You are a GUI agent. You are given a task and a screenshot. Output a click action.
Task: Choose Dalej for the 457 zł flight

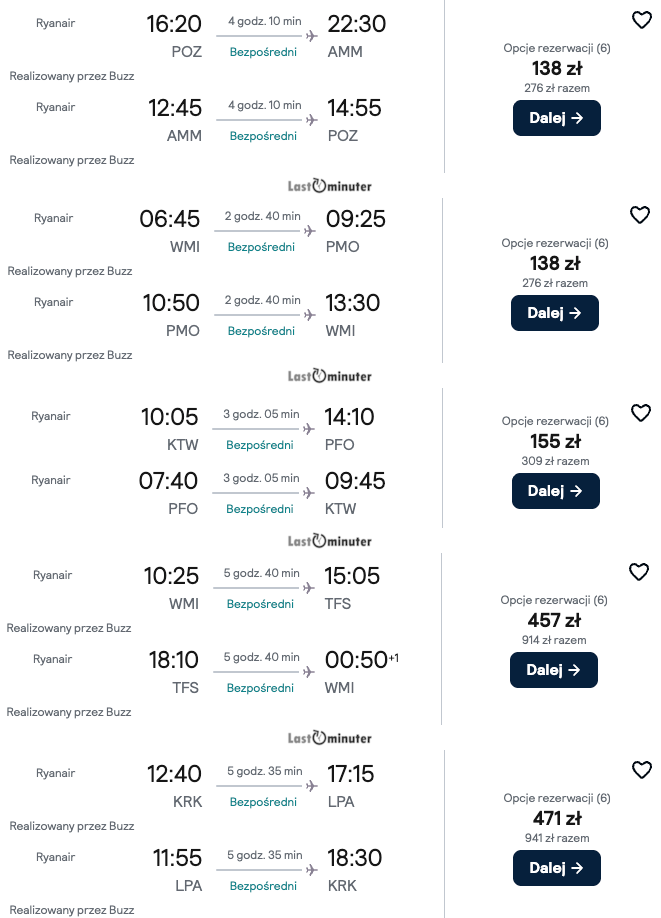coord(554,670)
